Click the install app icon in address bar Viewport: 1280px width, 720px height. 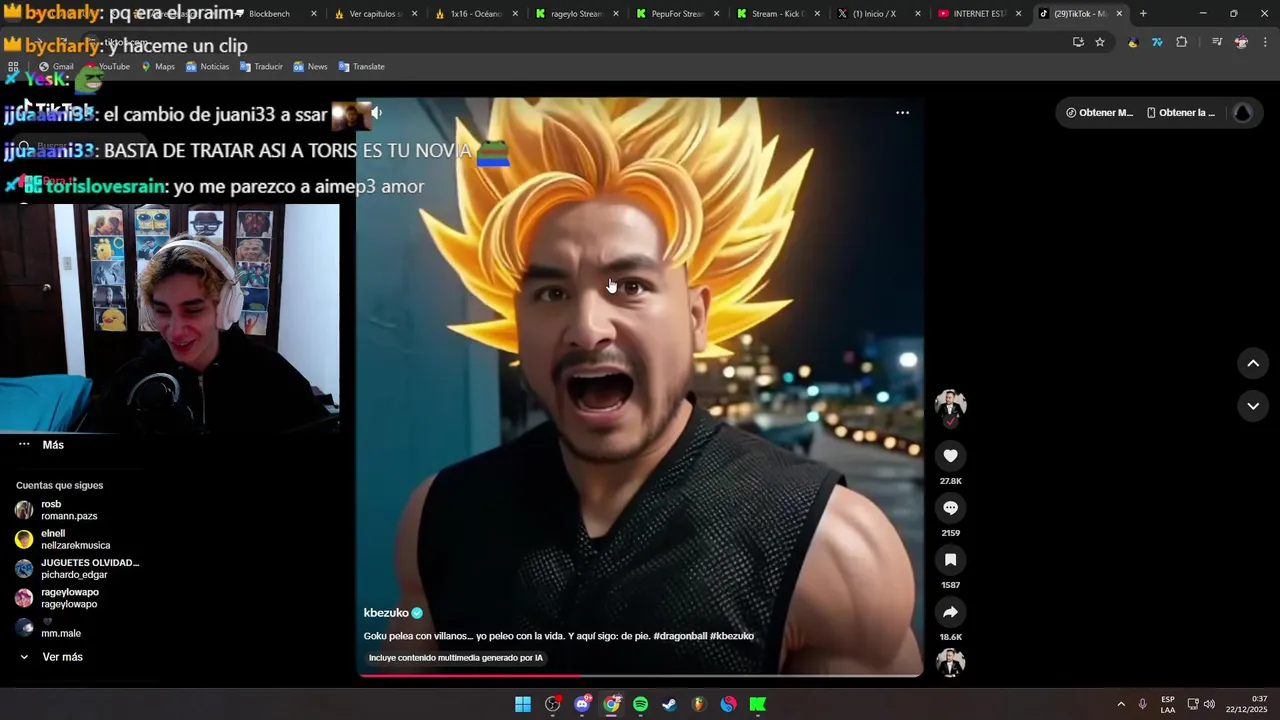tap(1078, 42)
